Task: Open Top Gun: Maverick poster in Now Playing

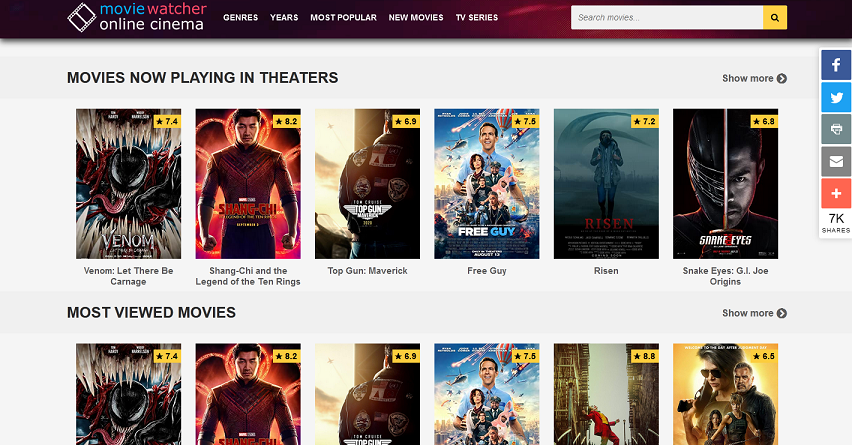Action: 367,184
